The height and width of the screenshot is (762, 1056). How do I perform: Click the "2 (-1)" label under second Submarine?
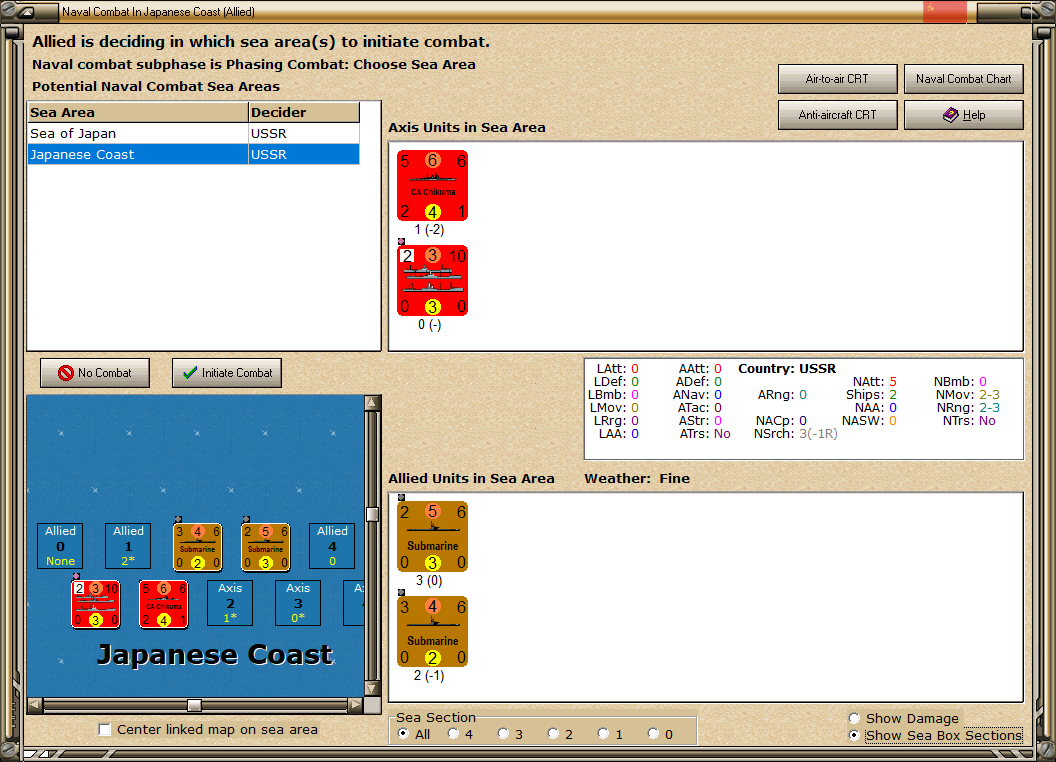[x=429, y=676]
